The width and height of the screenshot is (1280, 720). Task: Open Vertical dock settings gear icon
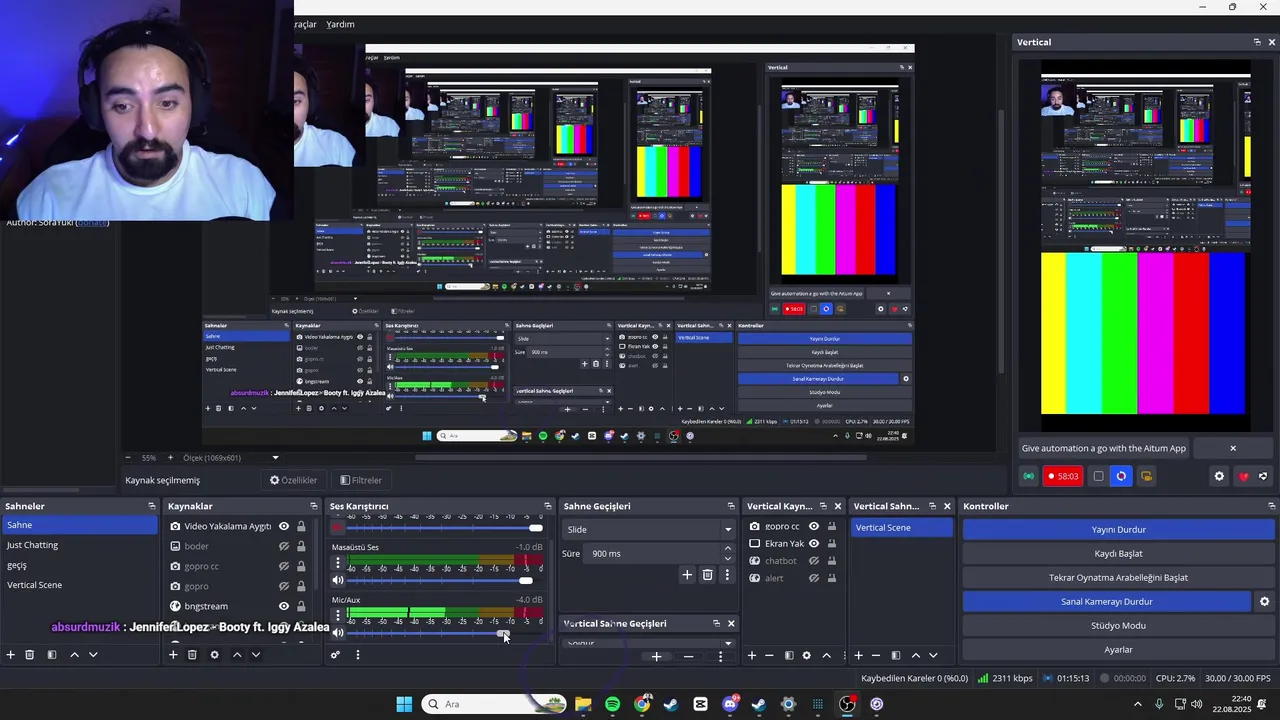(1219, 476)
